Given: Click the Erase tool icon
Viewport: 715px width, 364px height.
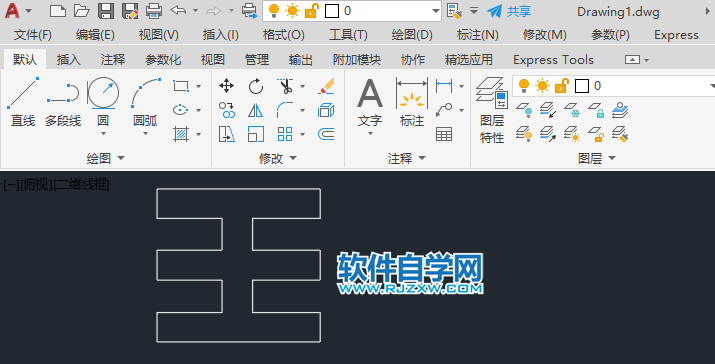Looking at the screenshot, I should point(326,86).
